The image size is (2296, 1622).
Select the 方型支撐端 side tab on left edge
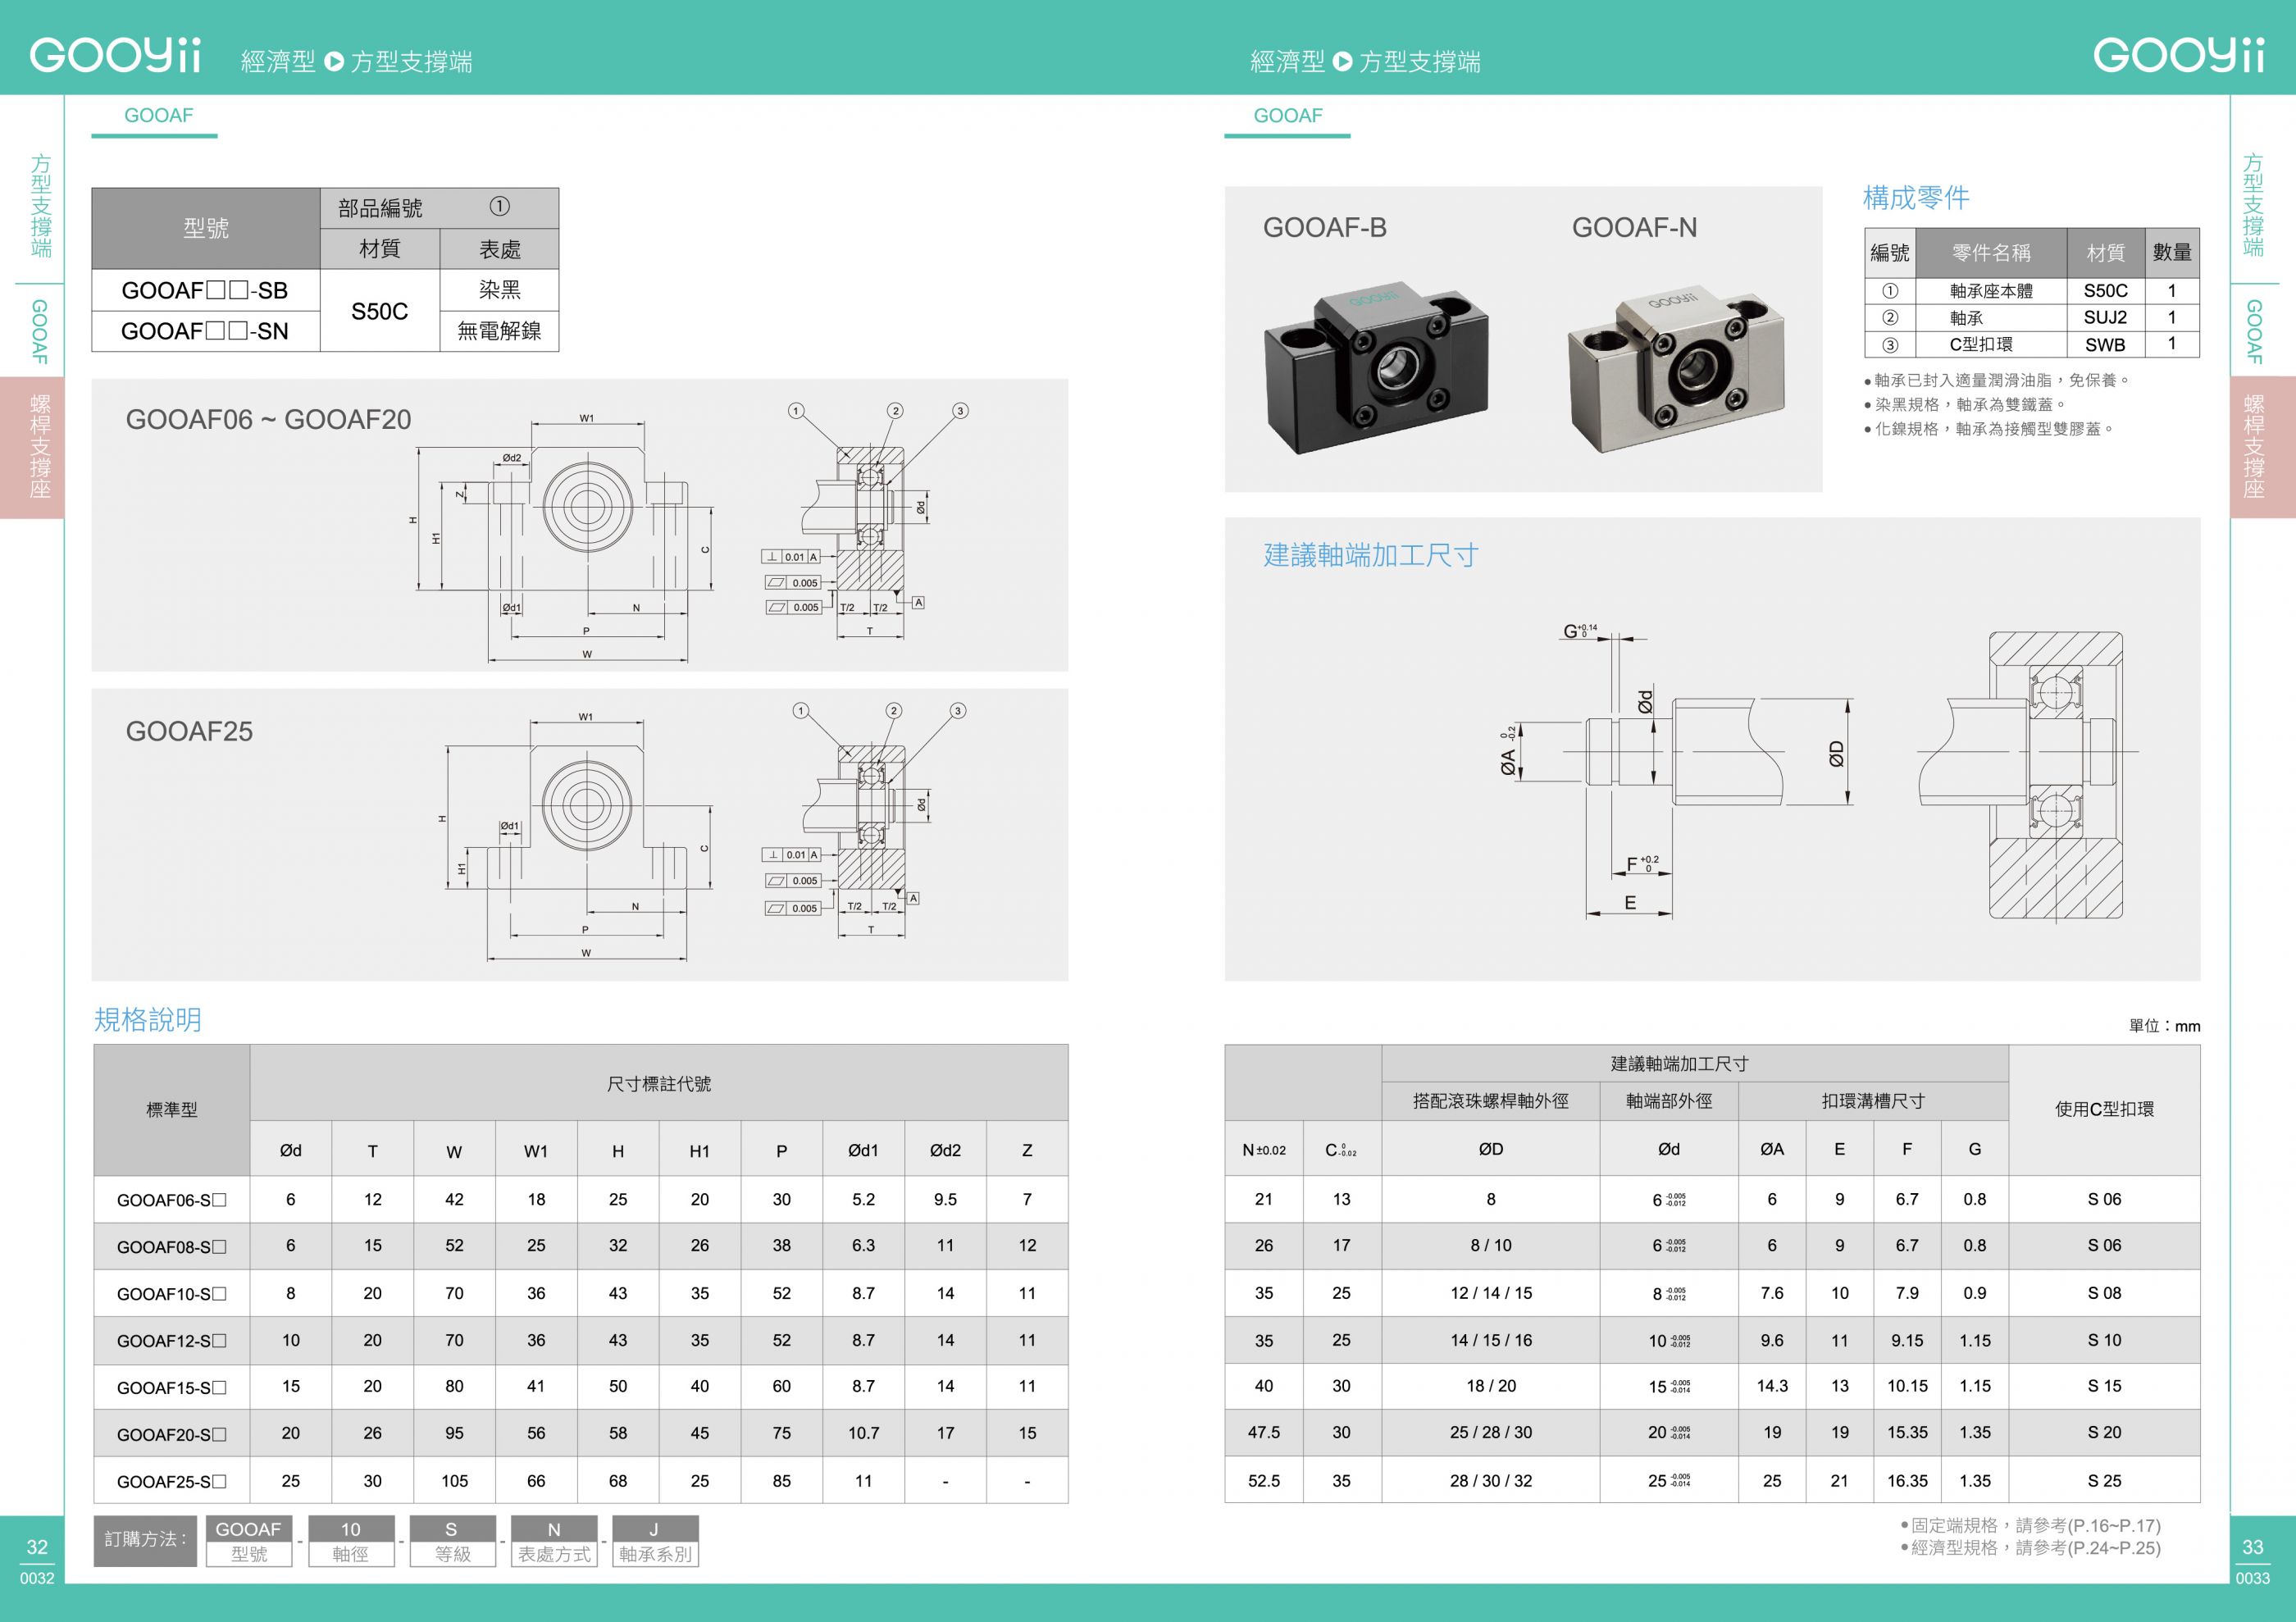(40, 205)
